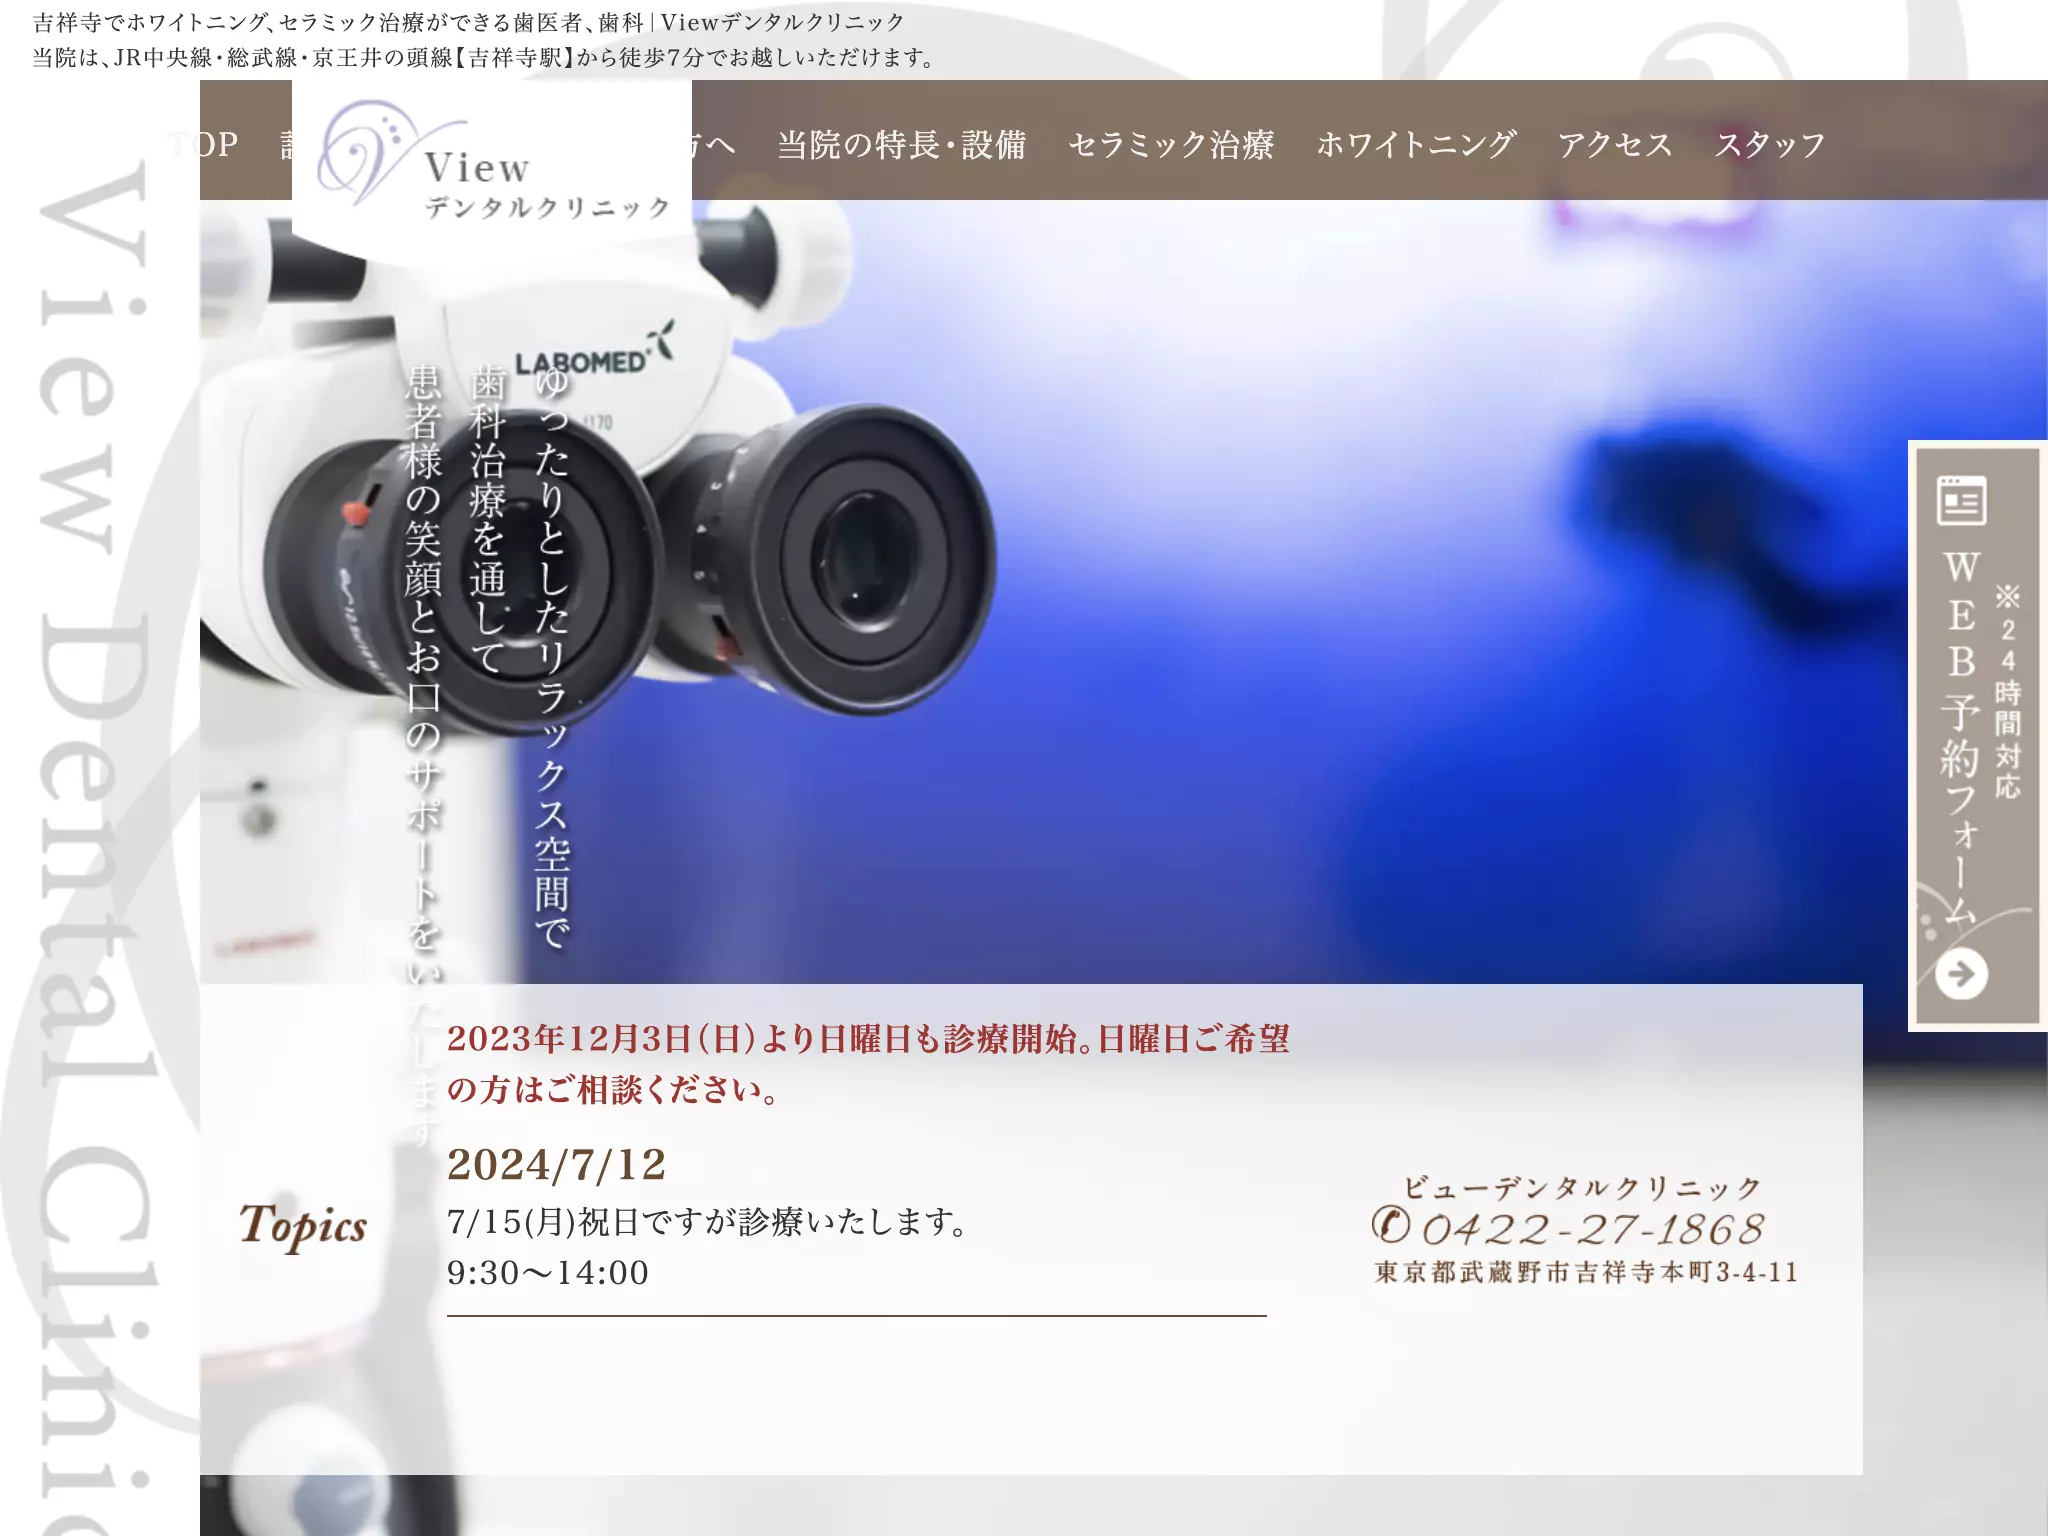Open セラミック治療 menu item

point(1171,144)
